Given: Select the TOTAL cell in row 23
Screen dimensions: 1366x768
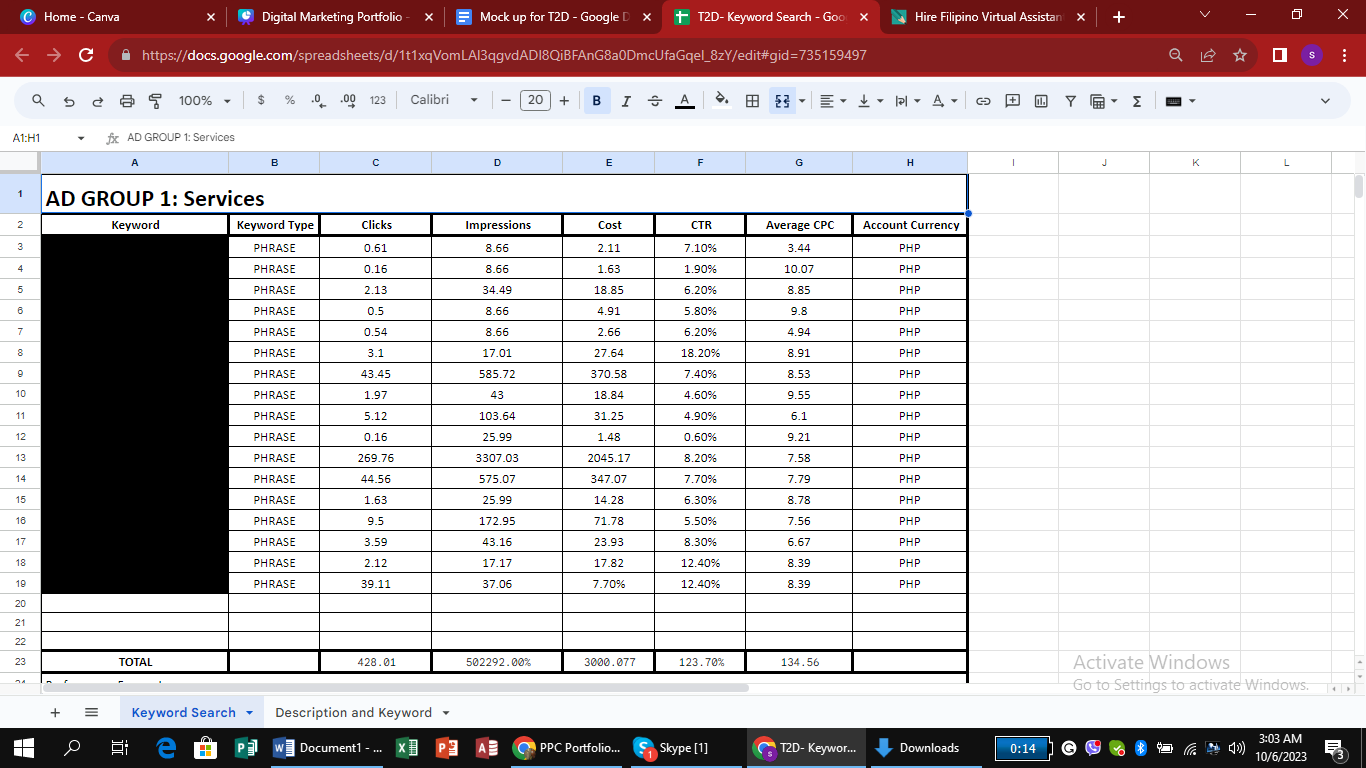Looking at the screenshot, I should pos(135,662).
